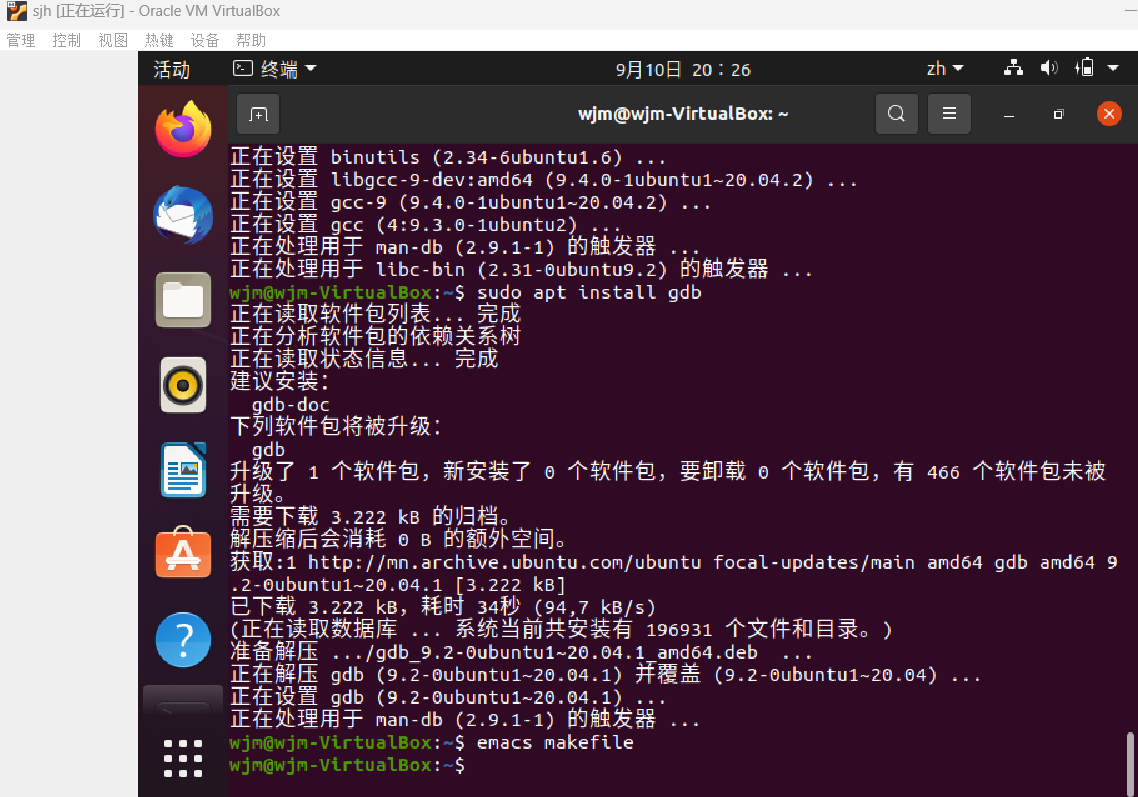Image resolution: width=1138 pixels, height=797 pixels.
Task: Expand the system menu arrow
Action: (1113, 68)
